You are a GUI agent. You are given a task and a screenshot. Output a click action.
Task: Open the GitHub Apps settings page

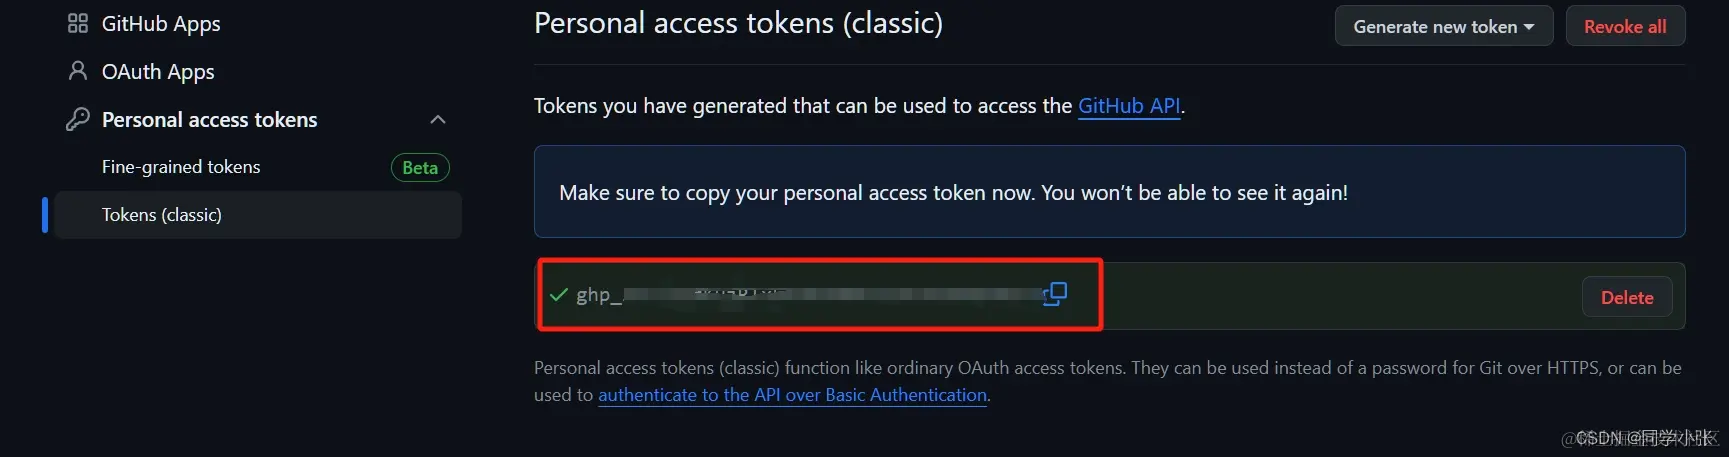point(161,23)
